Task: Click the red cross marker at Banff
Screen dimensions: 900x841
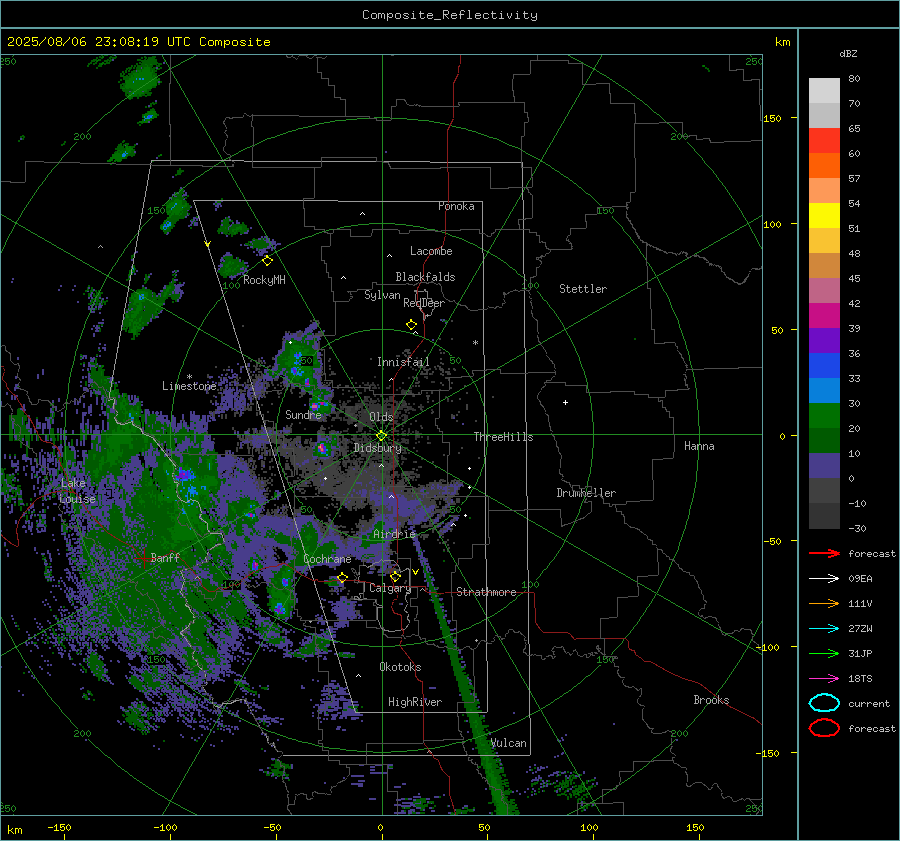Action: (x=143, y=558)
